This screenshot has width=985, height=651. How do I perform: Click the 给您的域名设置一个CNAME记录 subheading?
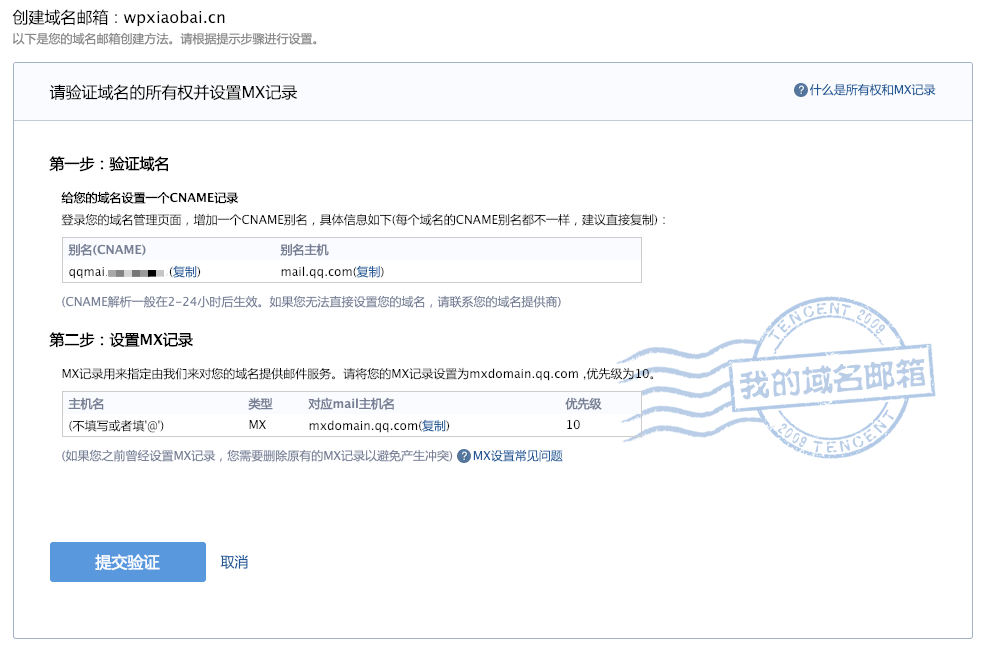click(x=150, y=198)
